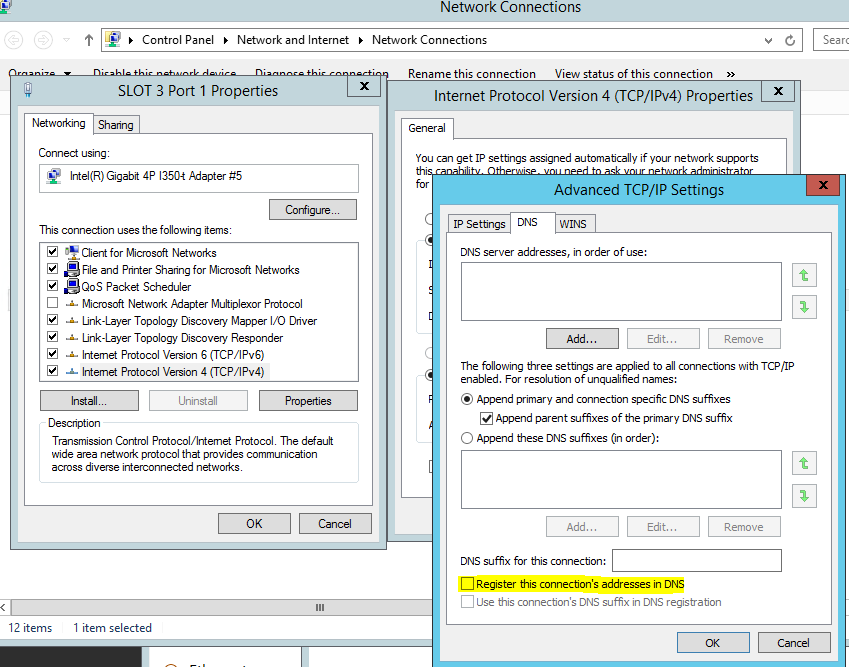Expand the toolbar overflow chevron for more commands
The width and height of the screenshot is (849, 667).
click(731, 73)
